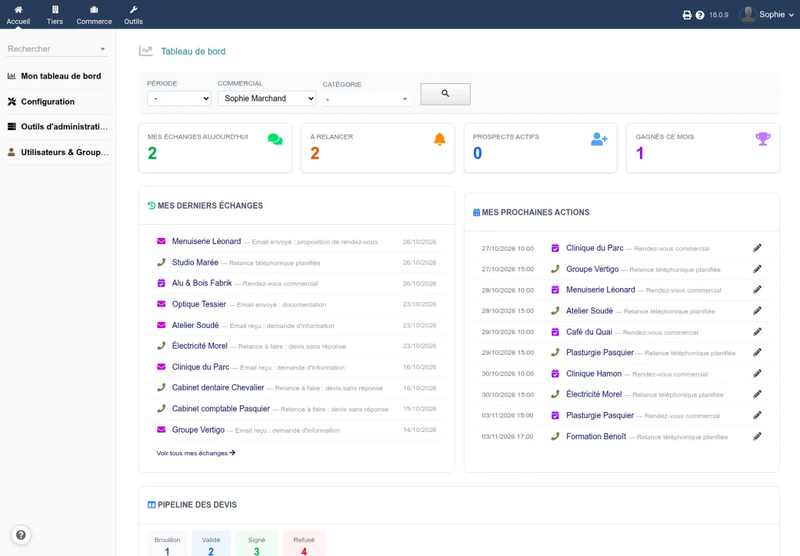Viewport: 800px width, 556px height.
Task: Click the magnifier search button
Action: (445, 94)
